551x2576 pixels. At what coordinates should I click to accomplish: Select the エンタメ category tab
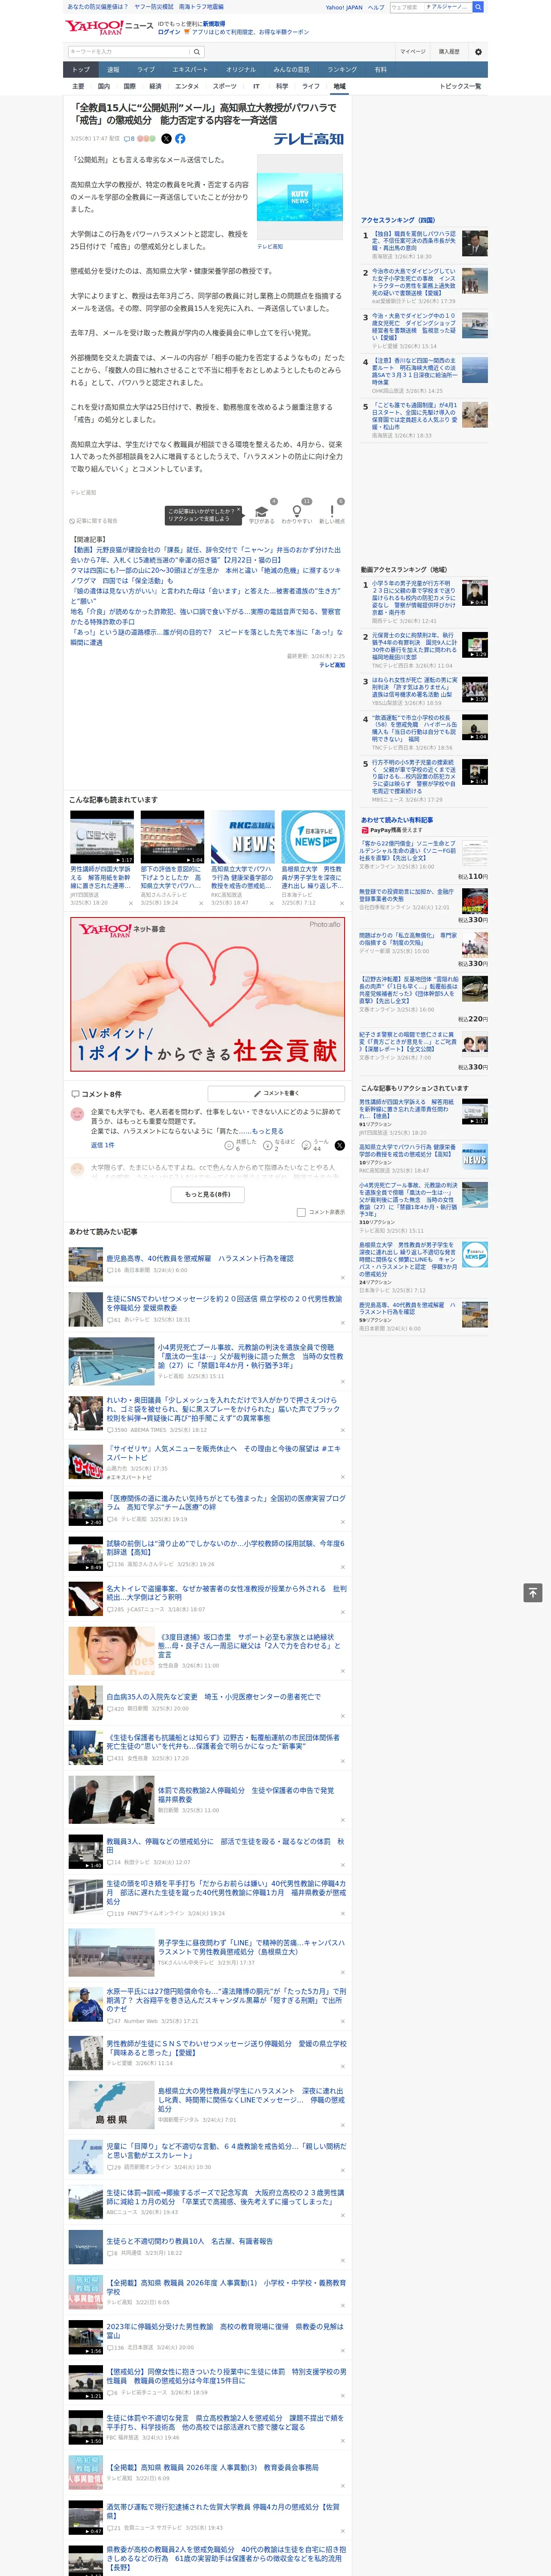coord(187,86)
